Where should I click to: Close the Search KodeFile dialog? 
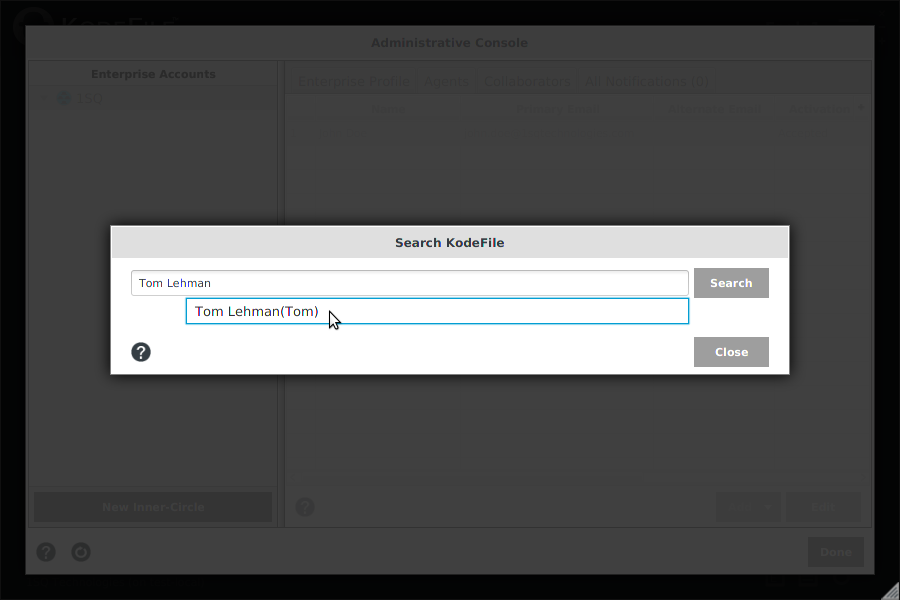pos(731,352)
